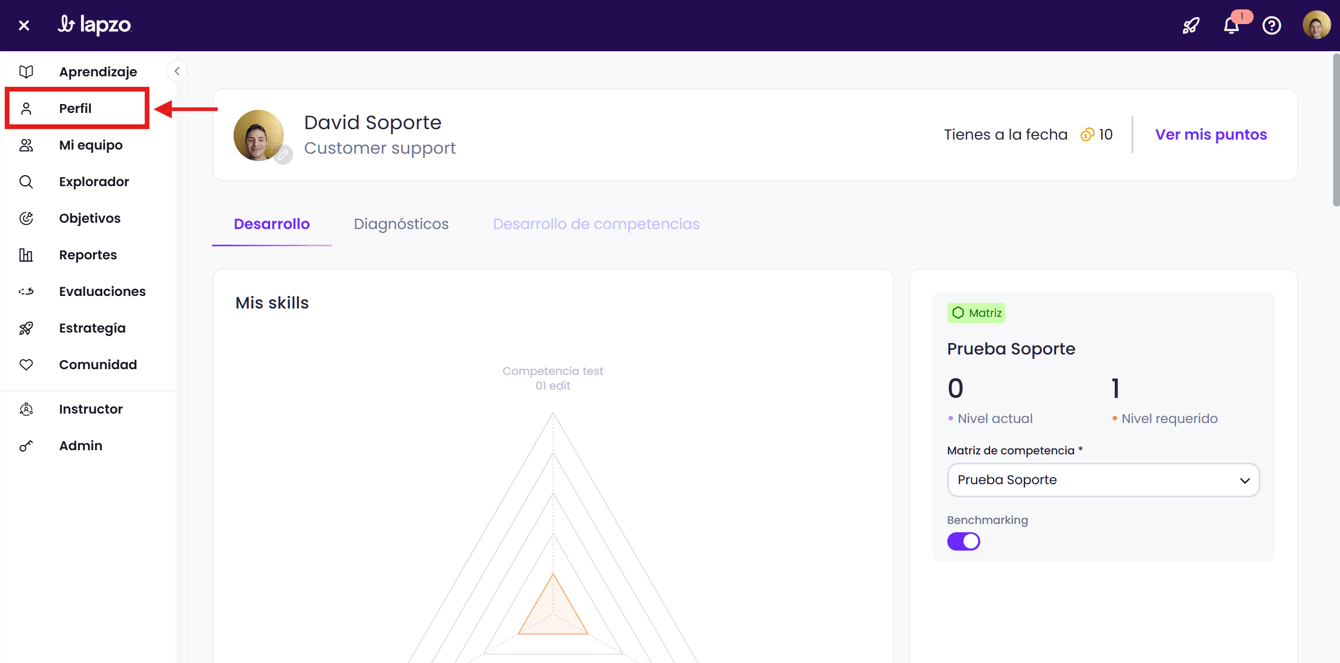Click the Reportes chart icon

[x=26, y=255]
